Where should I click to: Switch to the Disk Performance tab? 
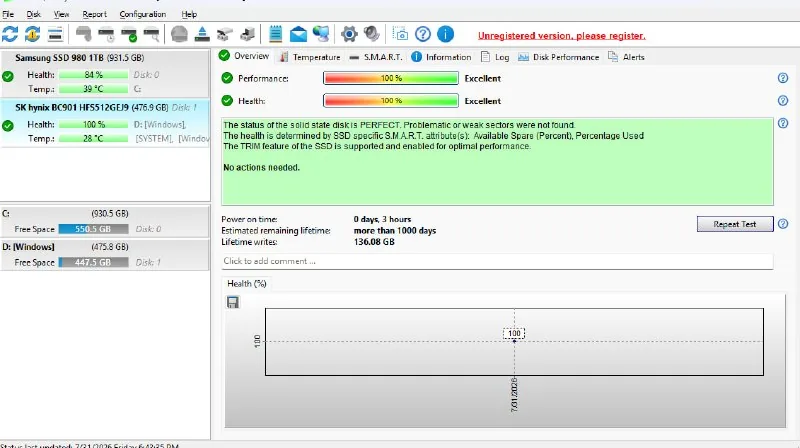coord(558,57)
